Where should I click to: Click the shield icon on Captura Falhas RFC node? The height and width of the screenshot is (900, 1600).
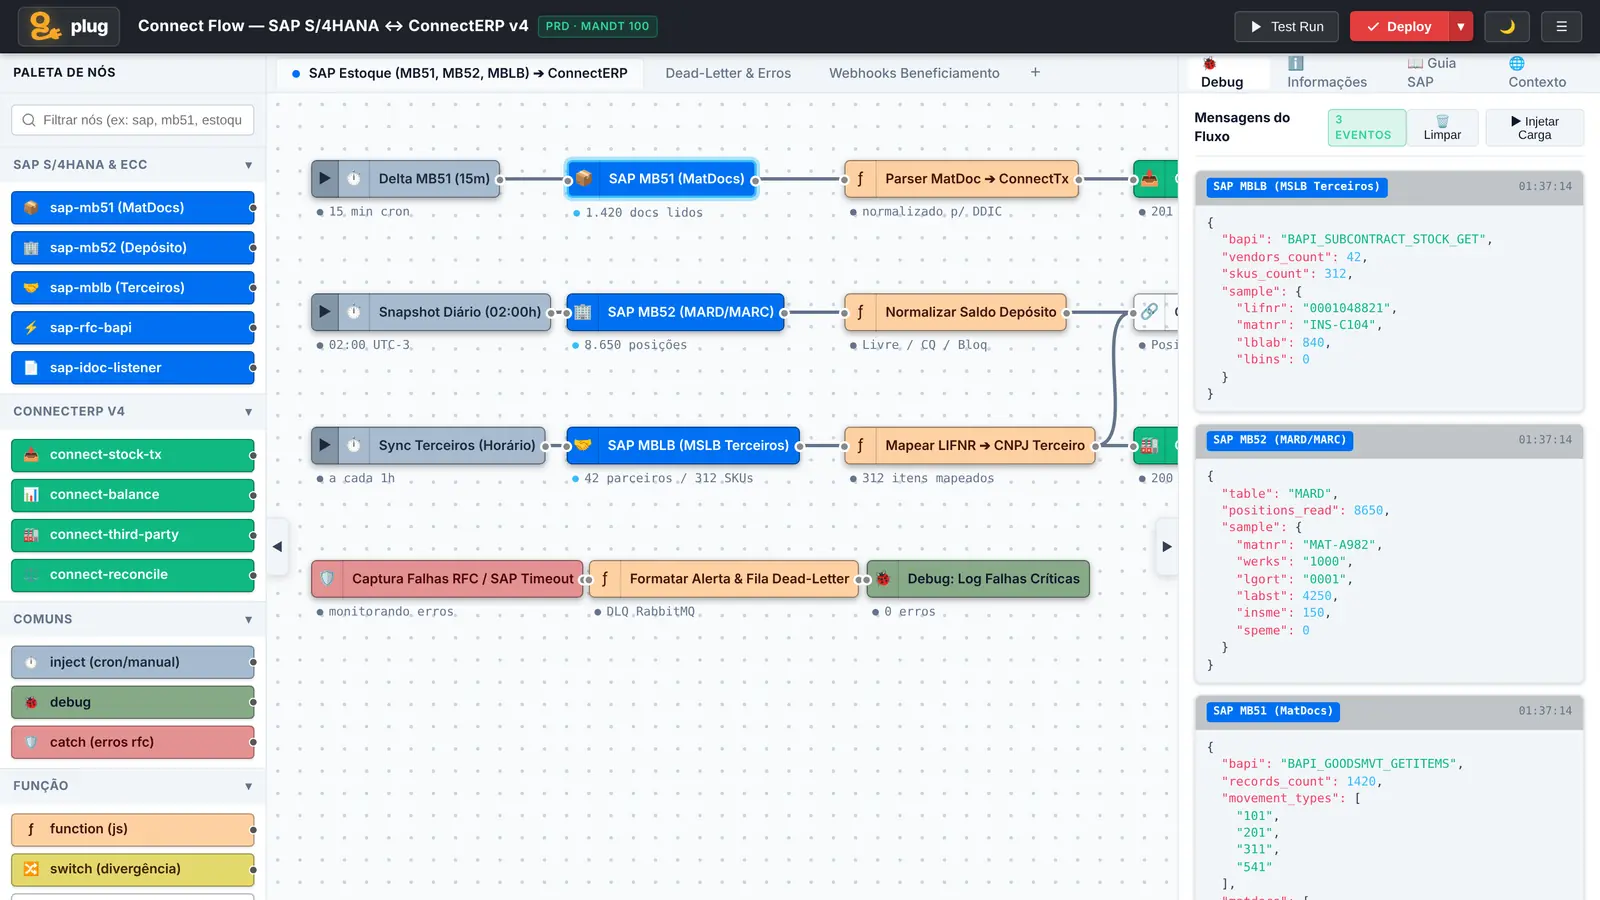tap(327, 578)
